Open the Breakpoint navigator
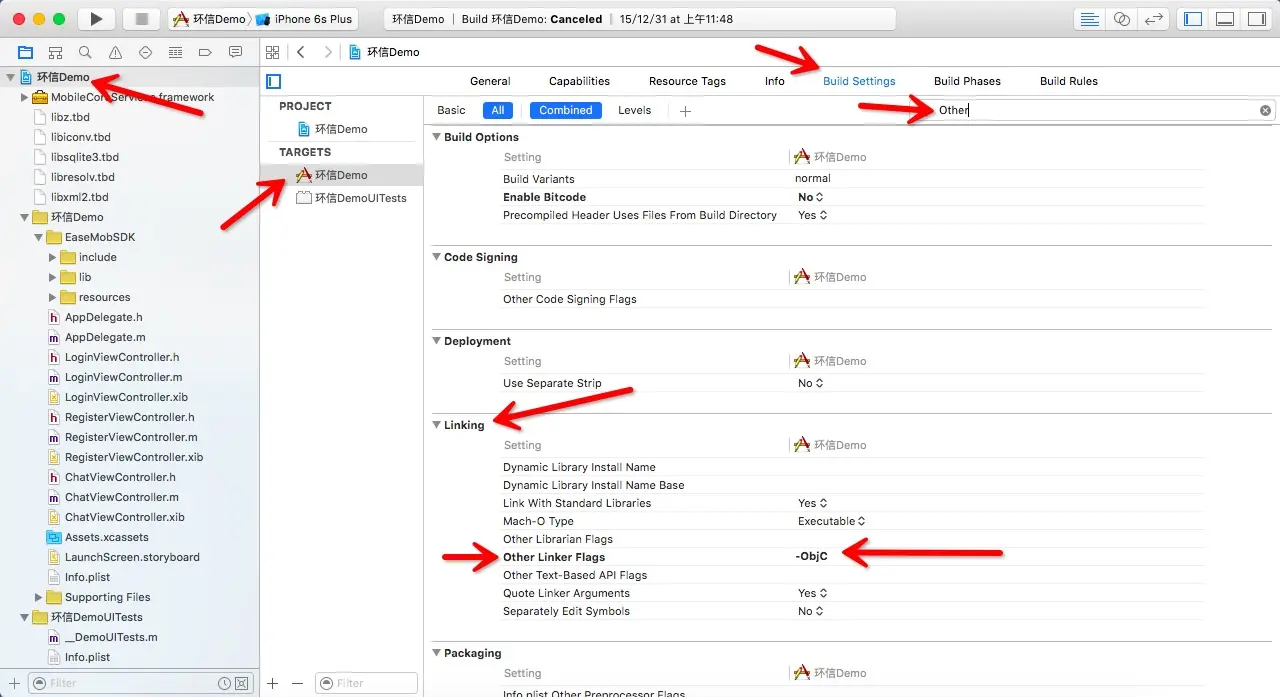 (x=206, y=52)
